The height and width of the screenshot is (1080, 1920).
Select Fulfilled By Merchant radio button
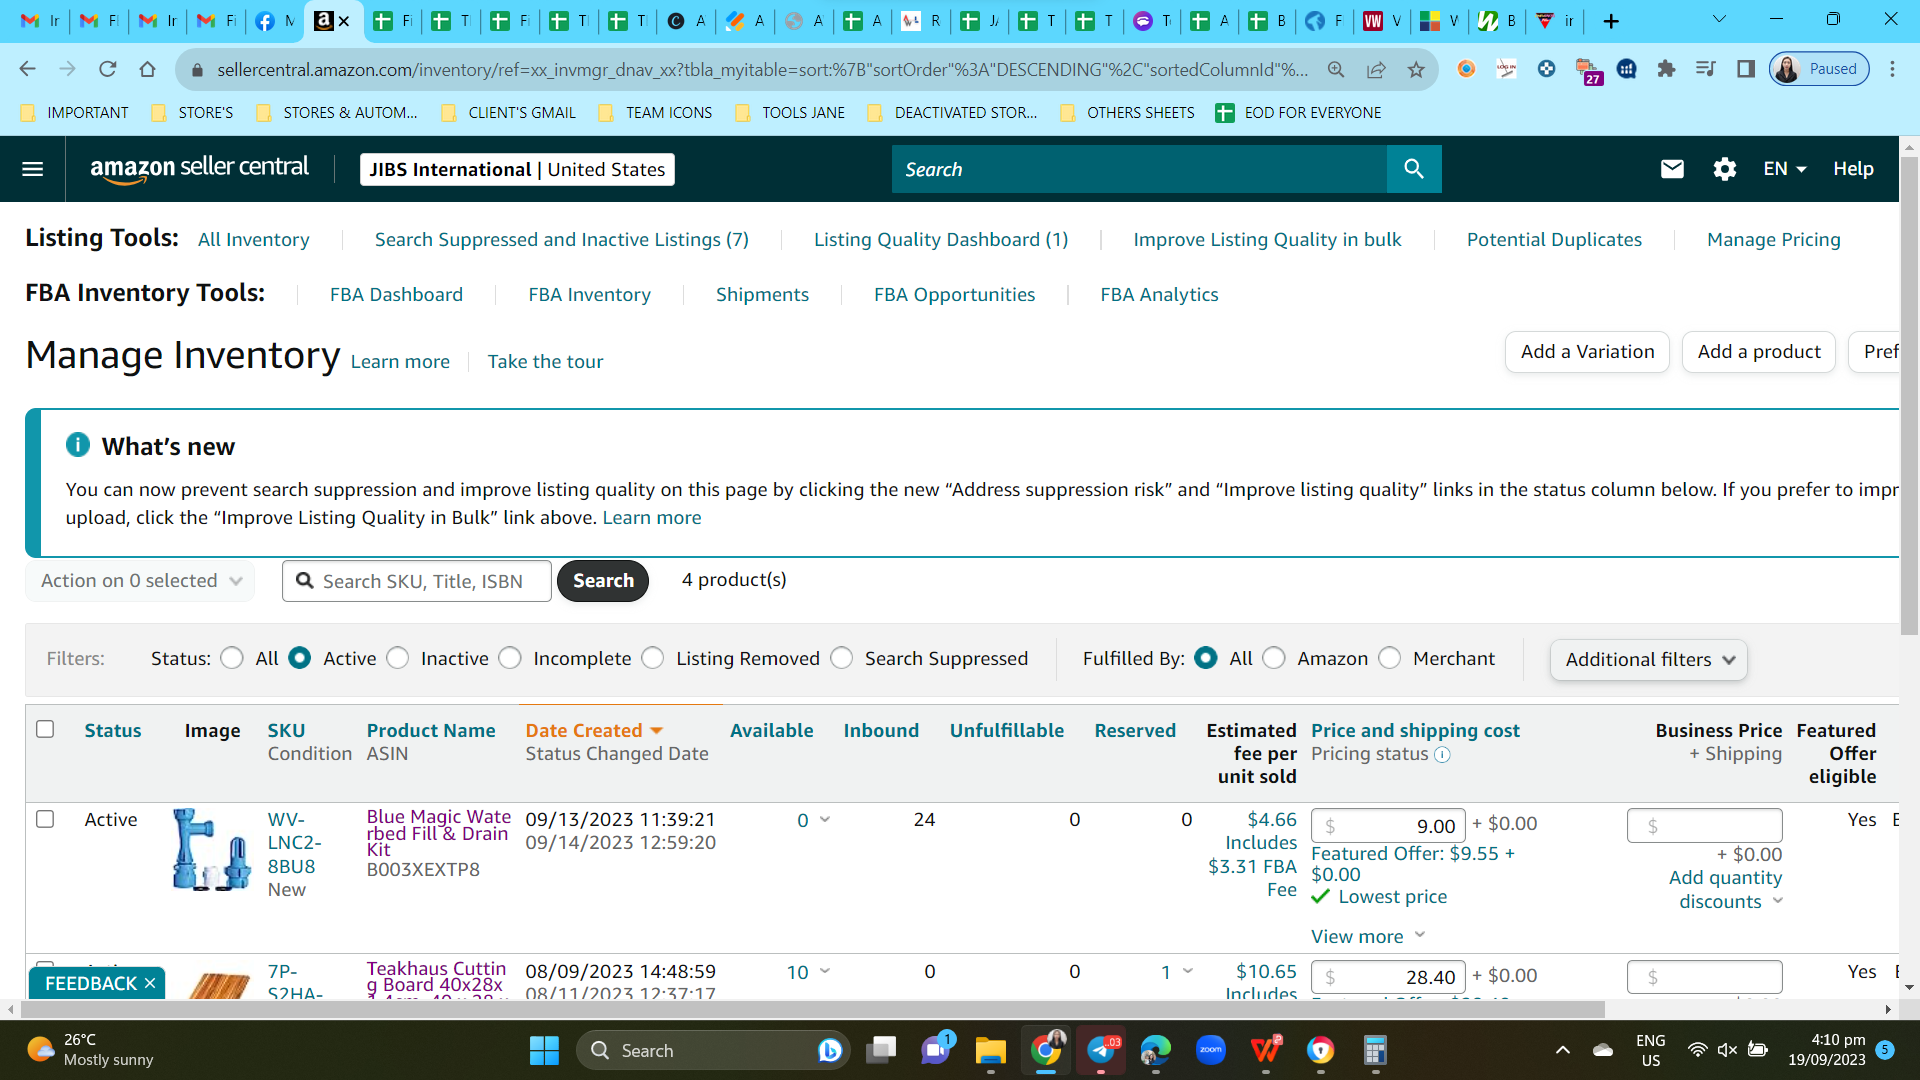(x=1390, y=658)
